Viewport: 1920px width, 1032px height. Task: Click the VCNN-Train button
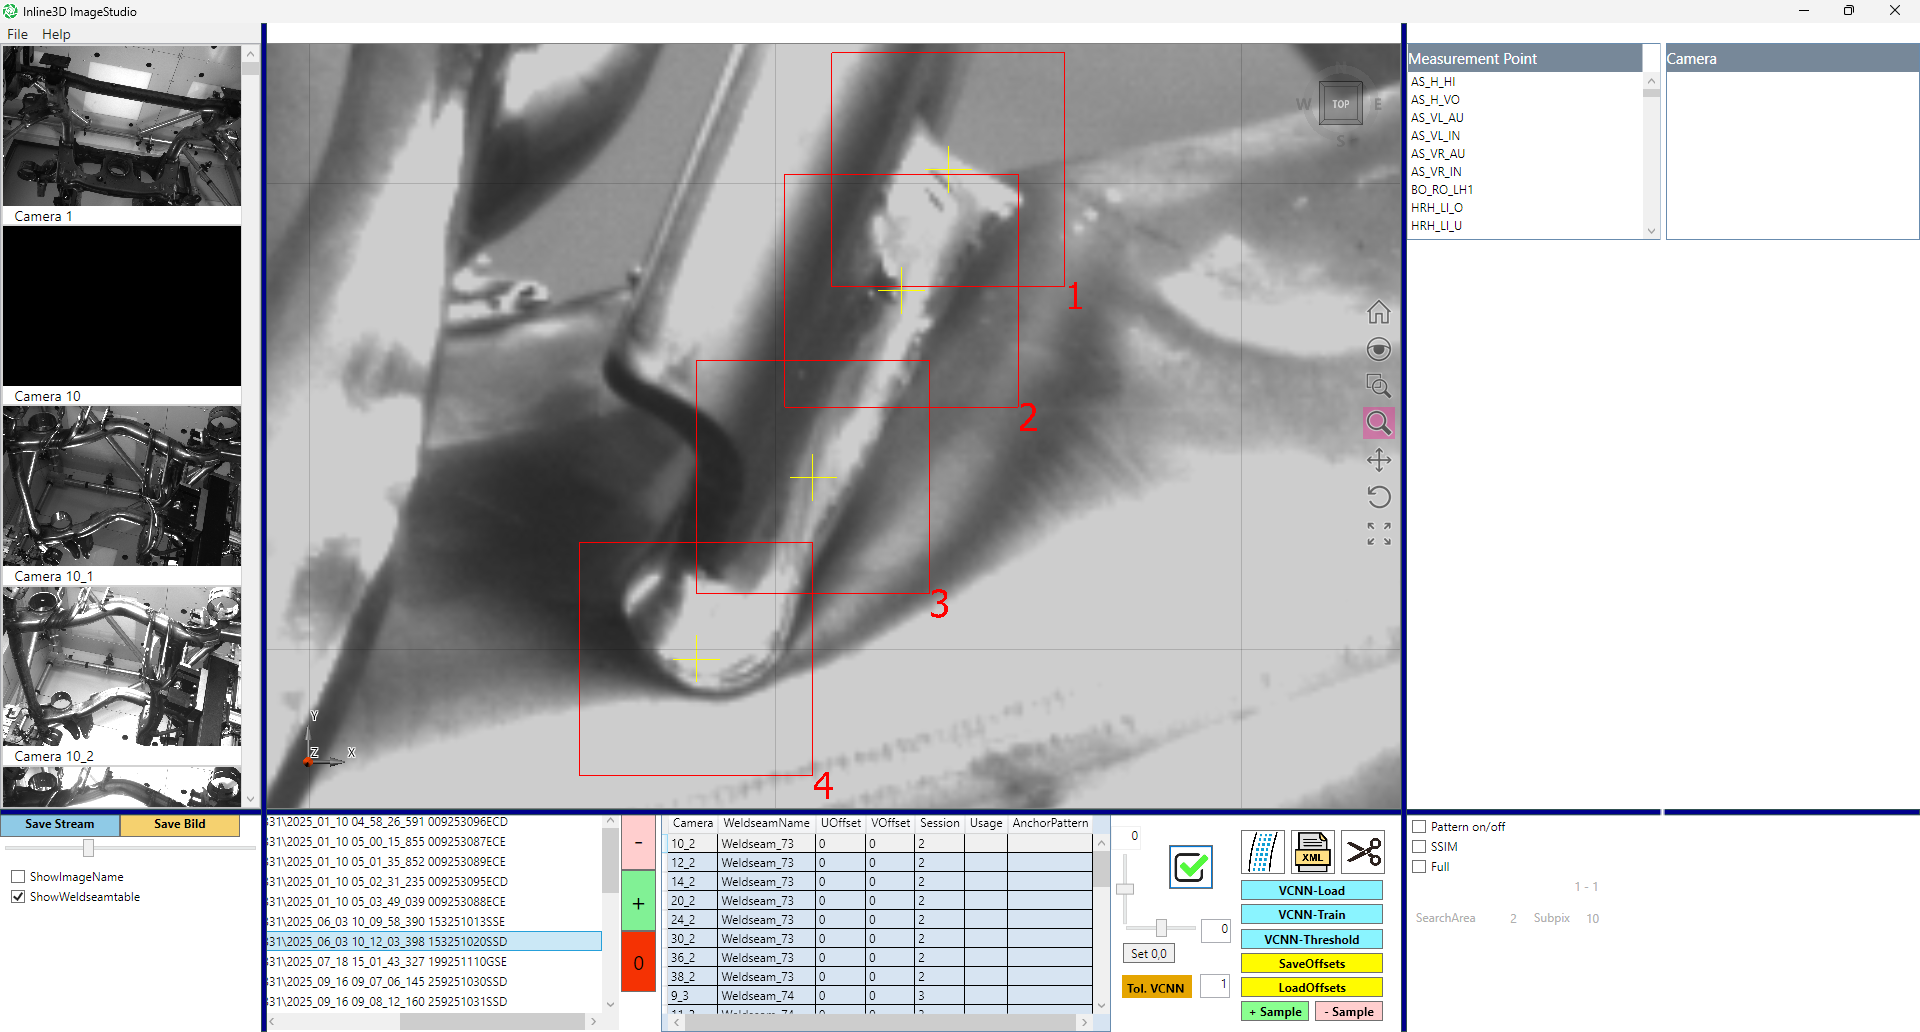tap(1311, 914)
